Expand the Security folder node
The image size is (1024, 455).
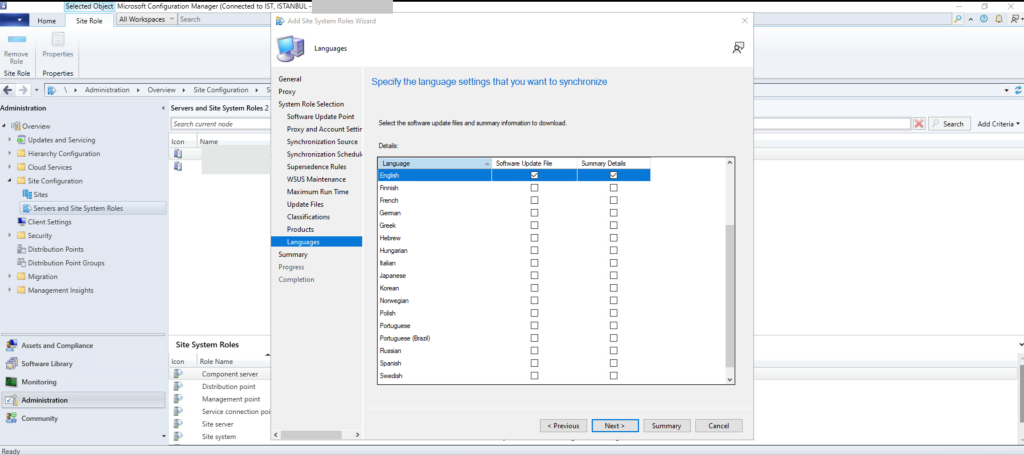10,235
